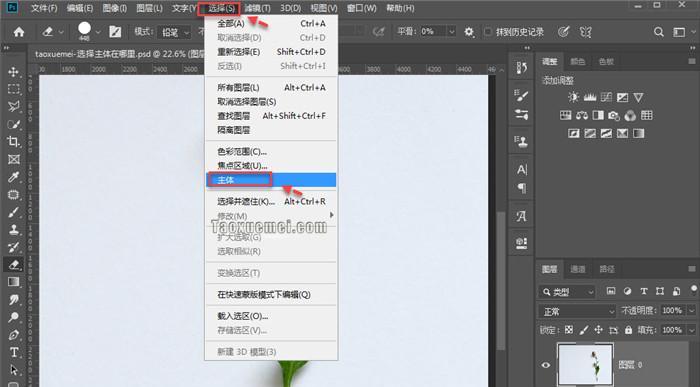Image resolution: width=700 pixels, height=387 pixels.
Task: Select the Horizontal Type tool
Action: (x=13, y=352)
